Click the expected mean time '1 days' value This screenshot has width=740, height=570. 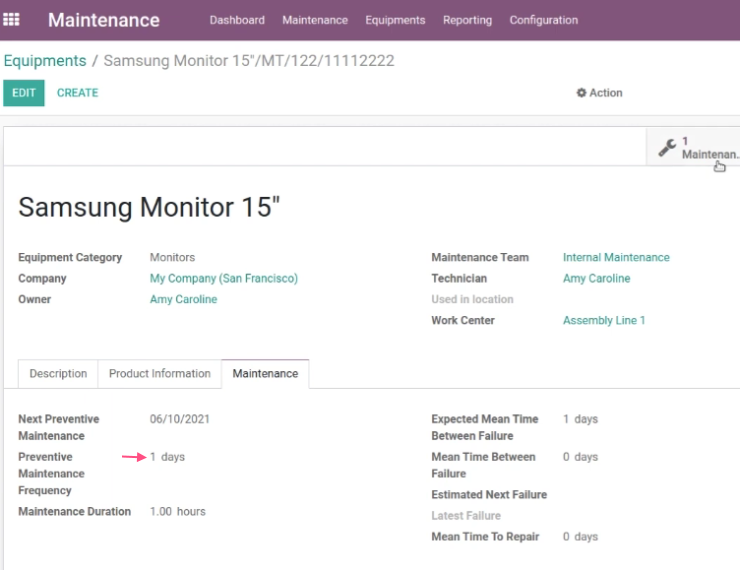coord(580,419)
